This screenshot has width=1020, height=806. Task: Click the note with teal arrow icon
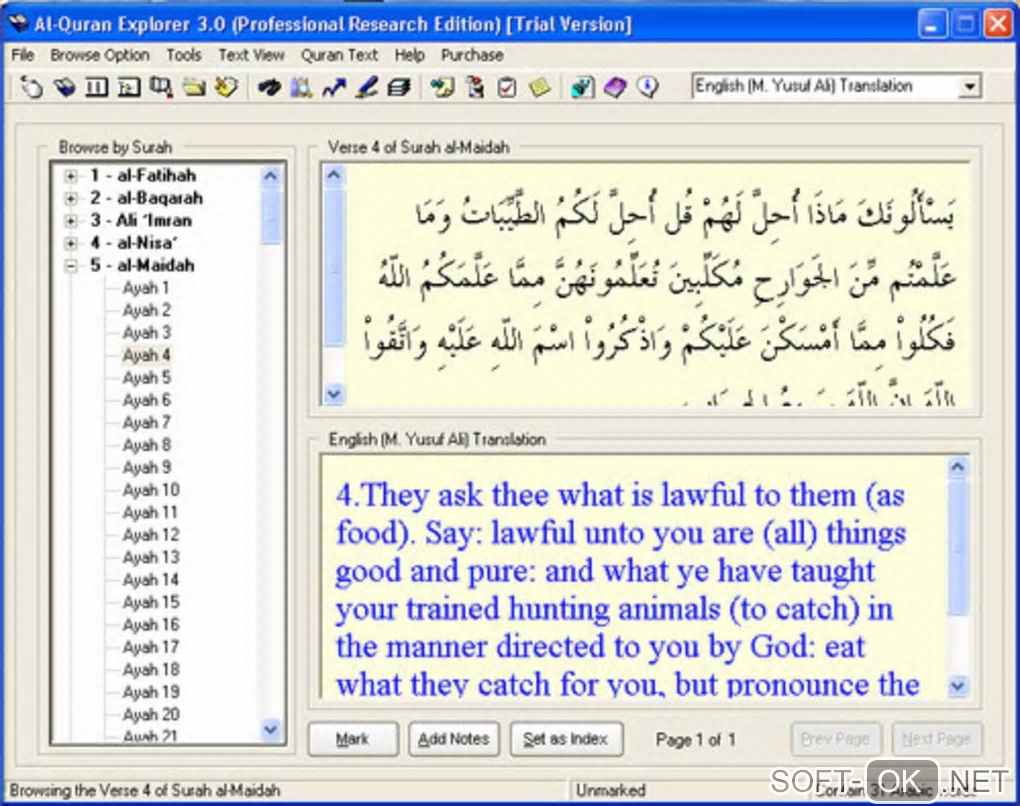442,87
